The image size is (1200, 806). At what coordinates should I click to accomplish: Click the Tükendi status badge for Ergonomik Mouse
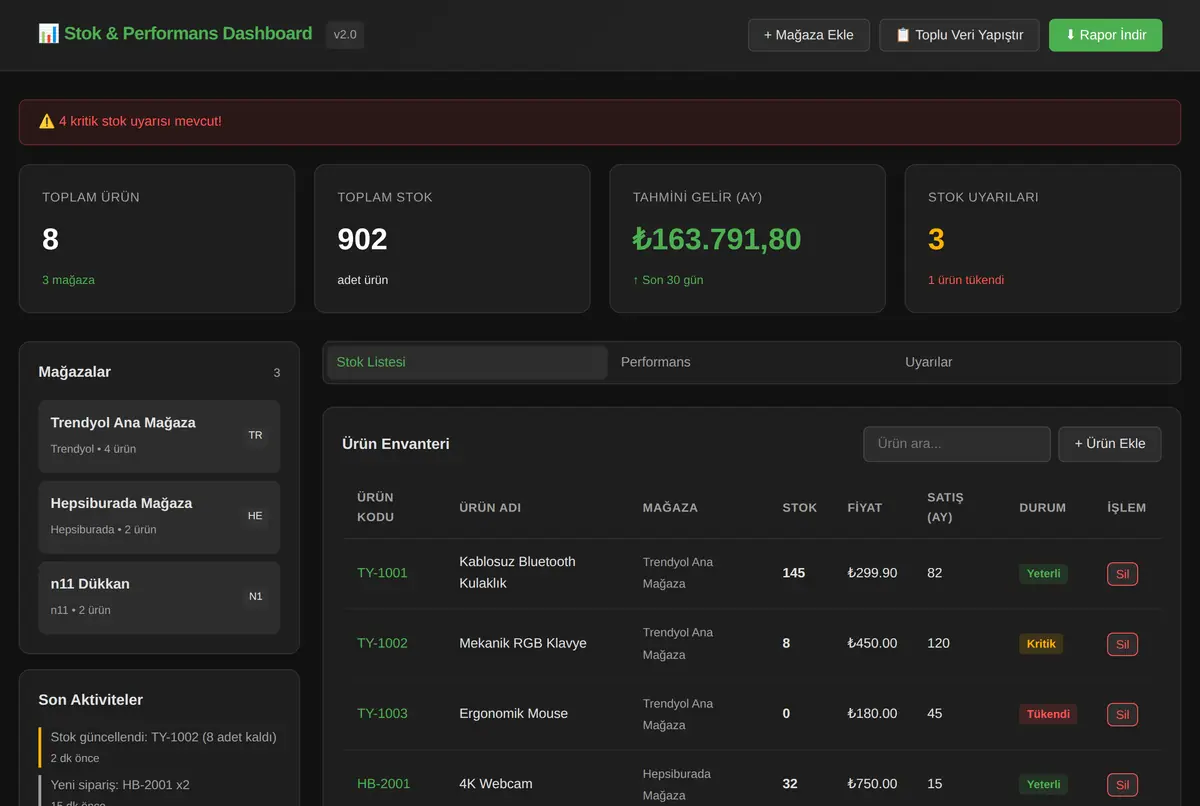point(1048,714)
